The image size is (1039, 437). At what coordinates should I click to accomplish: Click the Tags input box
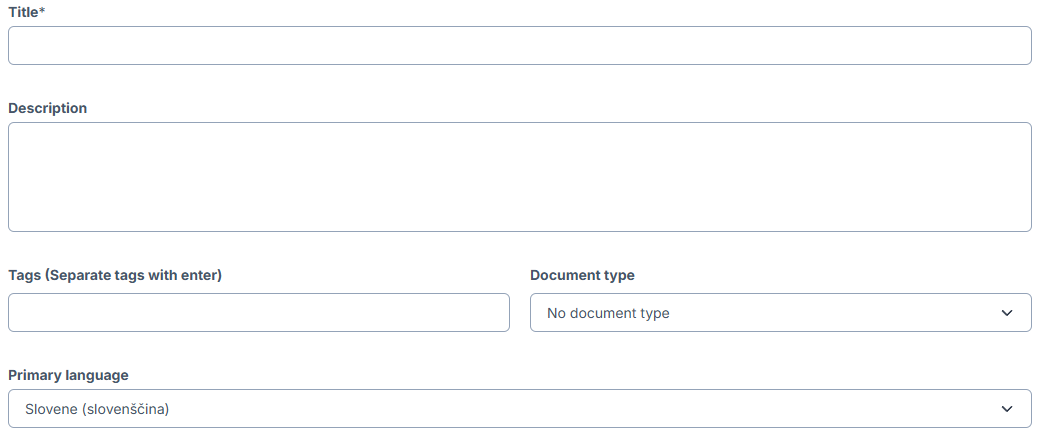point(258,312)
